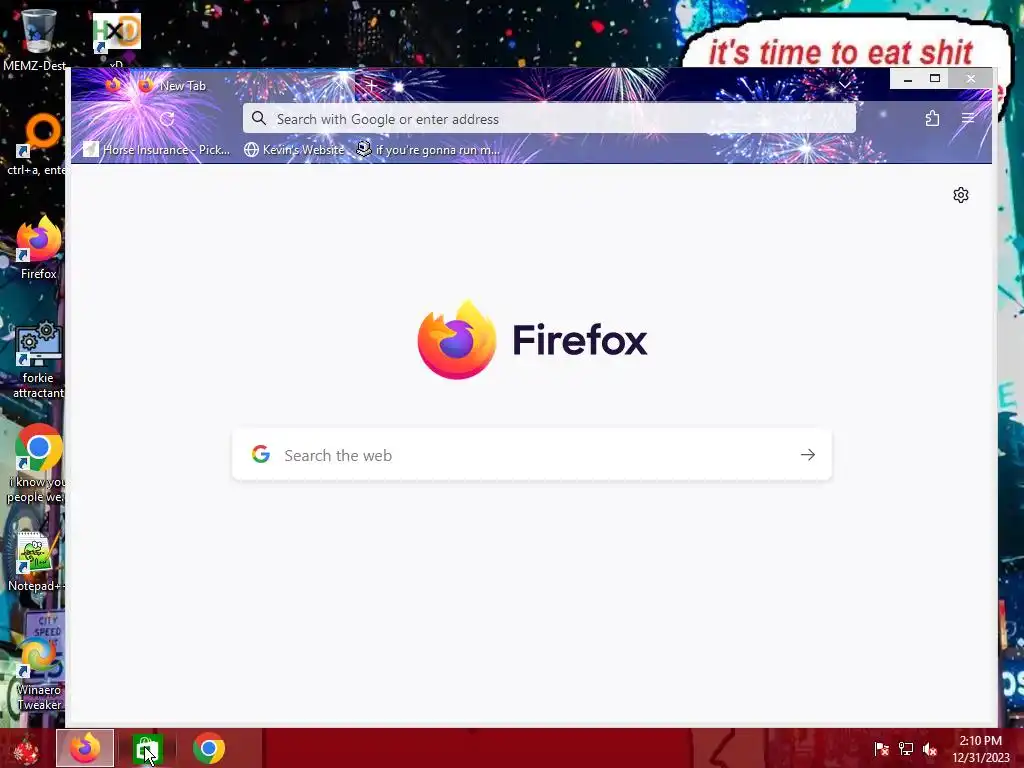Maximize the Firefox window

click(x=935, y=78)
